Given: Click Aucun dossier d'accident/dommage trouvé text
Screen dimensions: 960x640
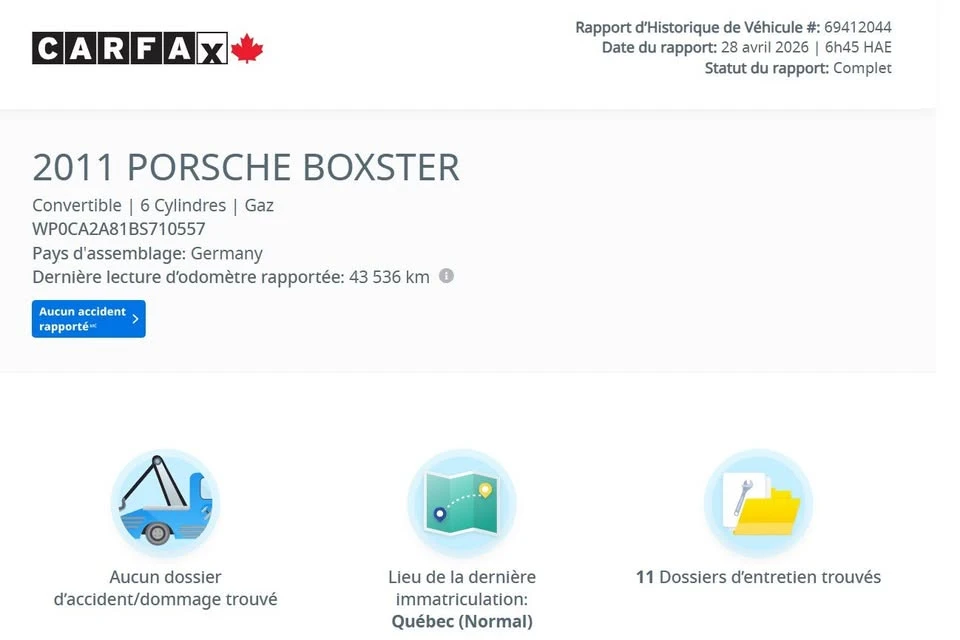Looking at the screenshot, I should pyautogui.click(x=165, y=588).
